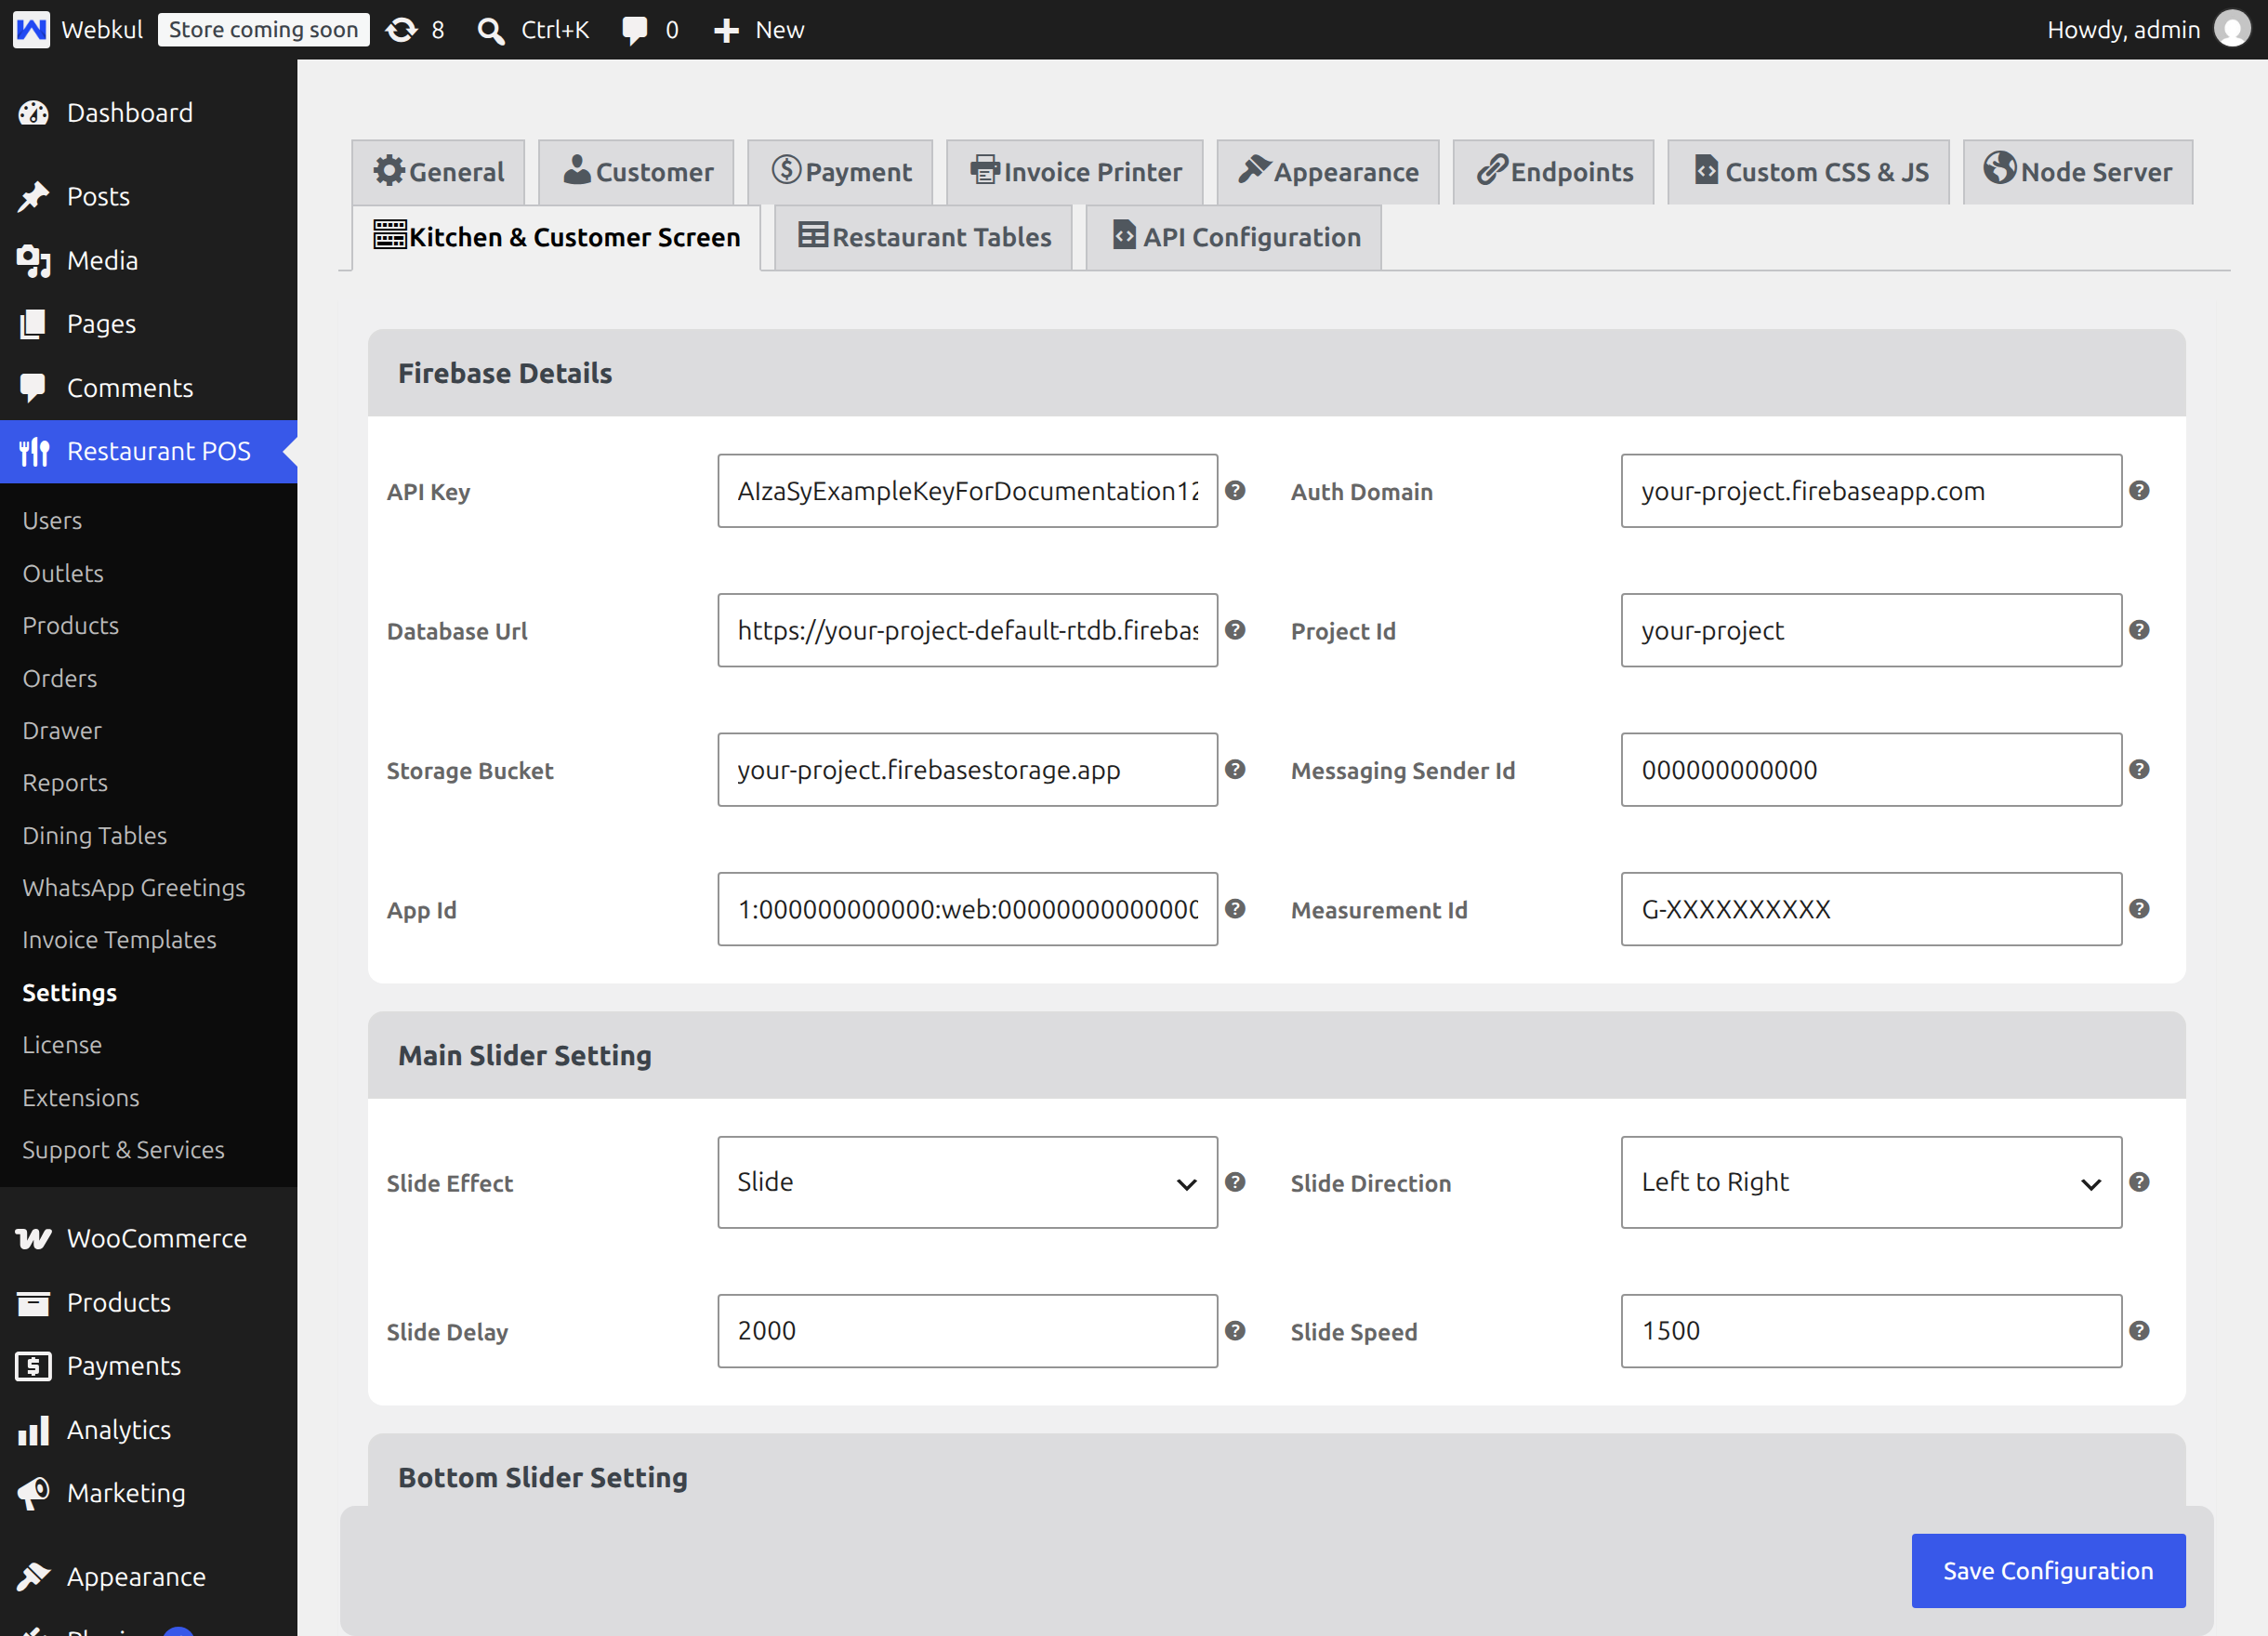Open the API Configuration tab
This screenshot has width=2268, height=1636.
(1234, 237)
